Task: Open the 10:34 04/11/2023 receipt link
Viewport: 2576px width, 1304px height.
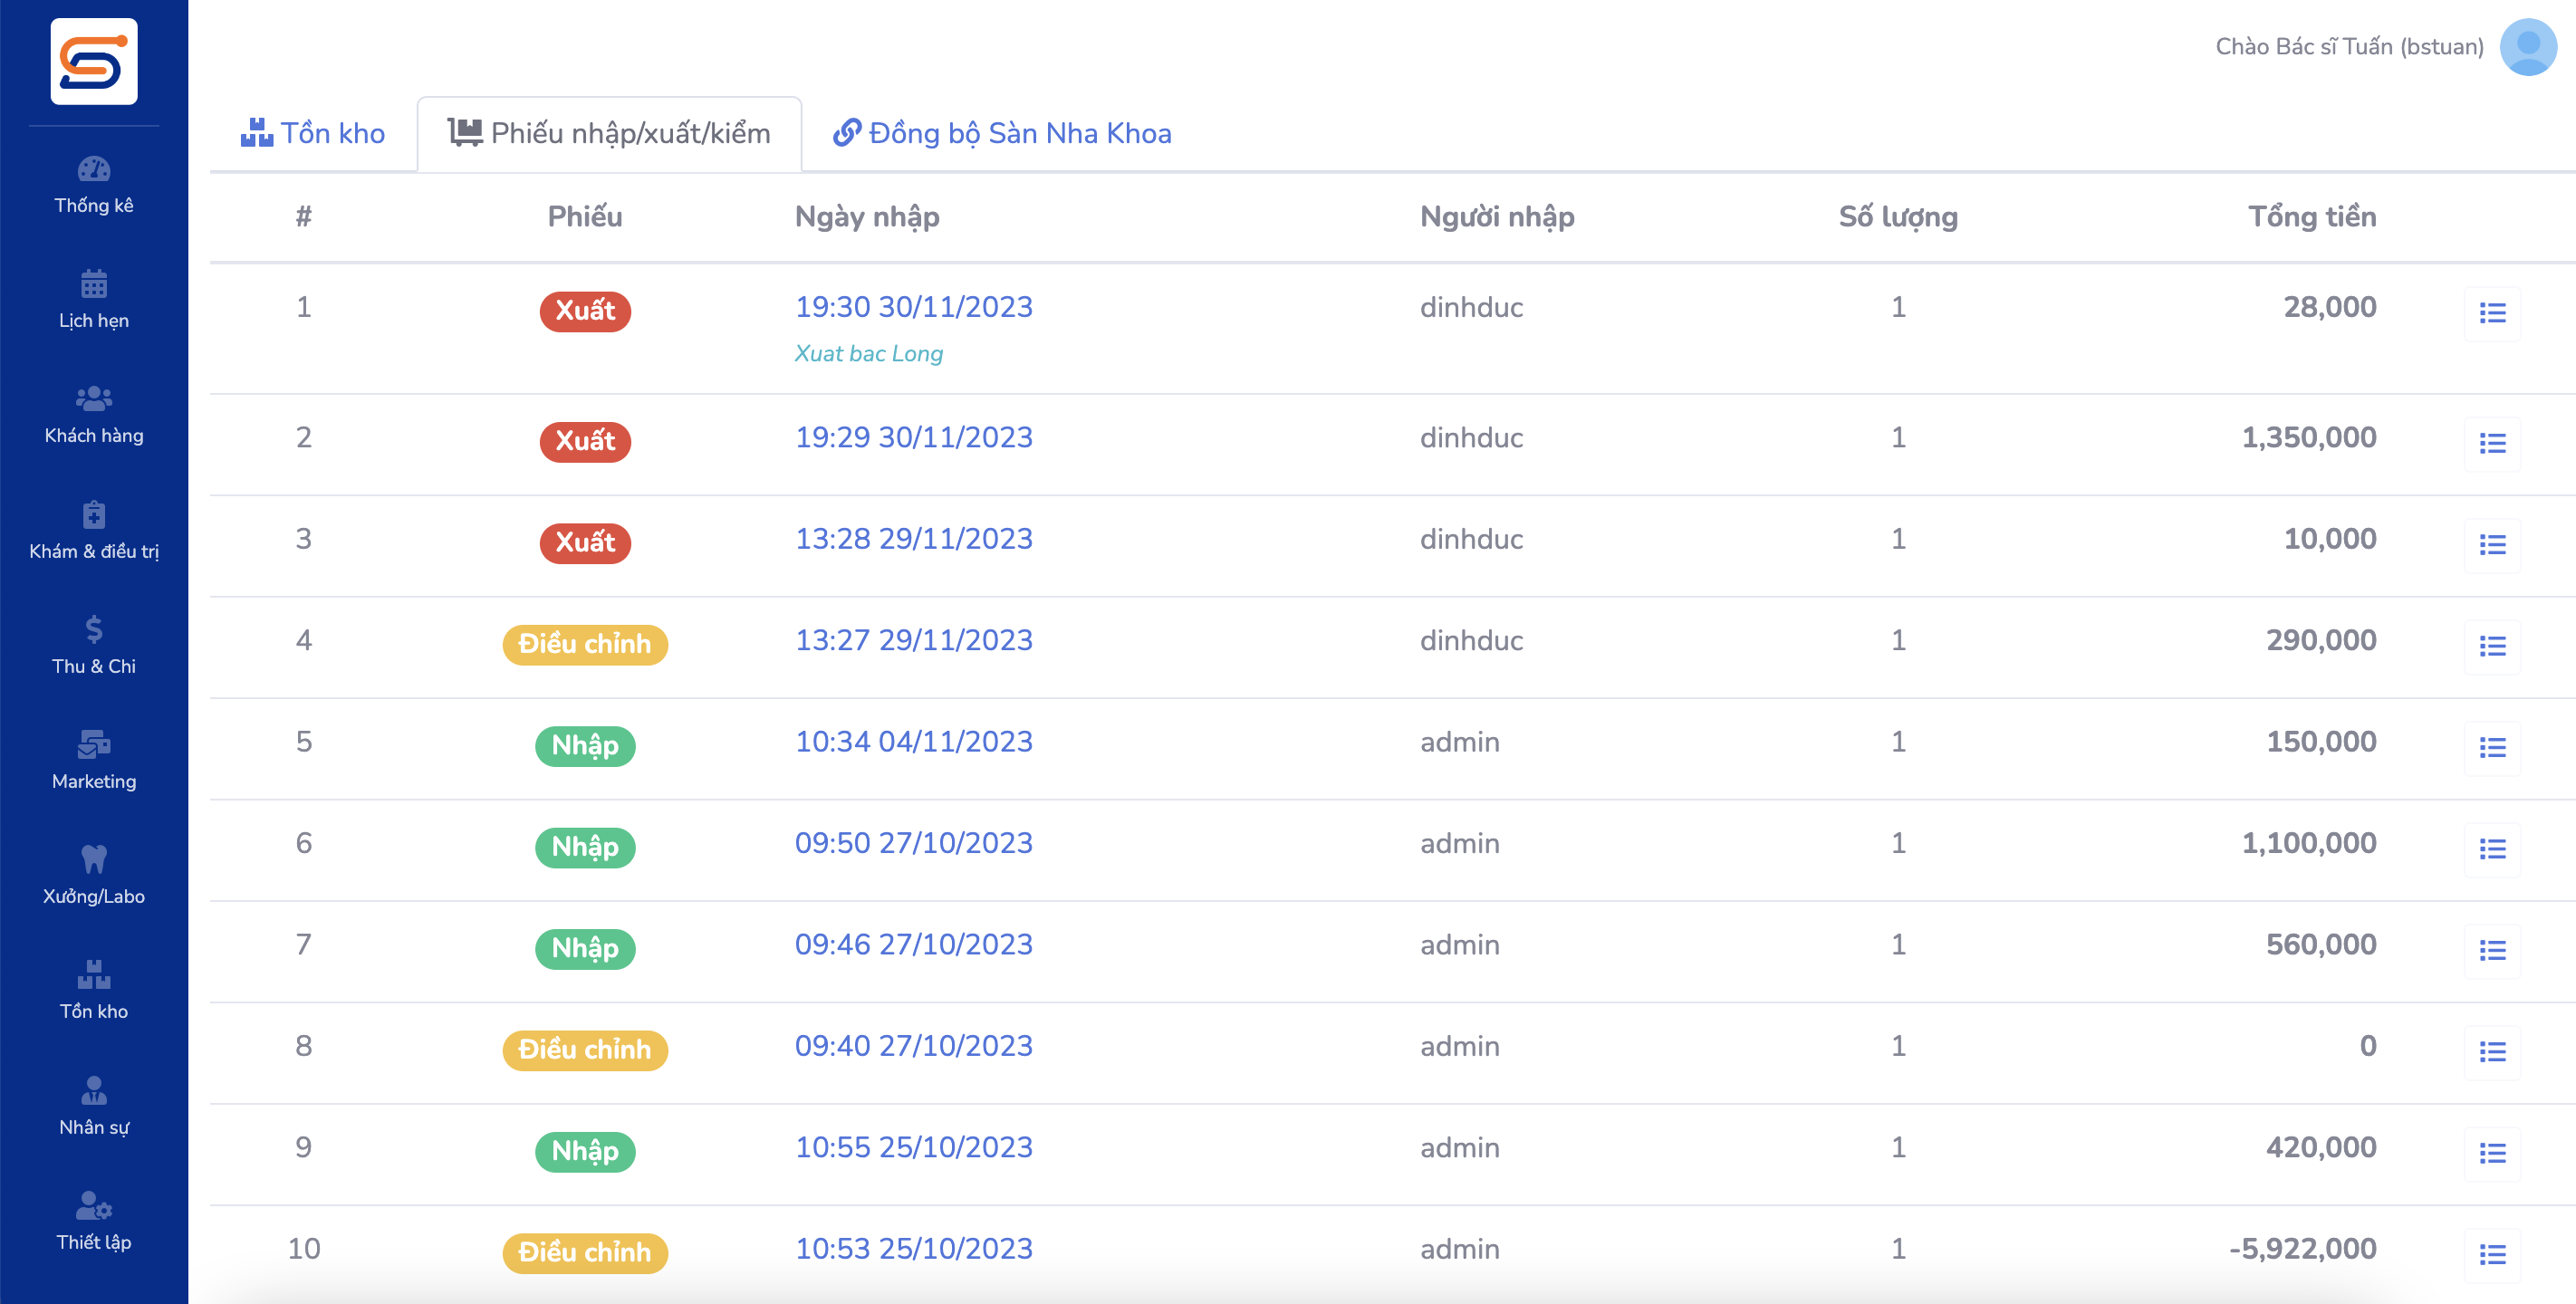Action: 913,742
